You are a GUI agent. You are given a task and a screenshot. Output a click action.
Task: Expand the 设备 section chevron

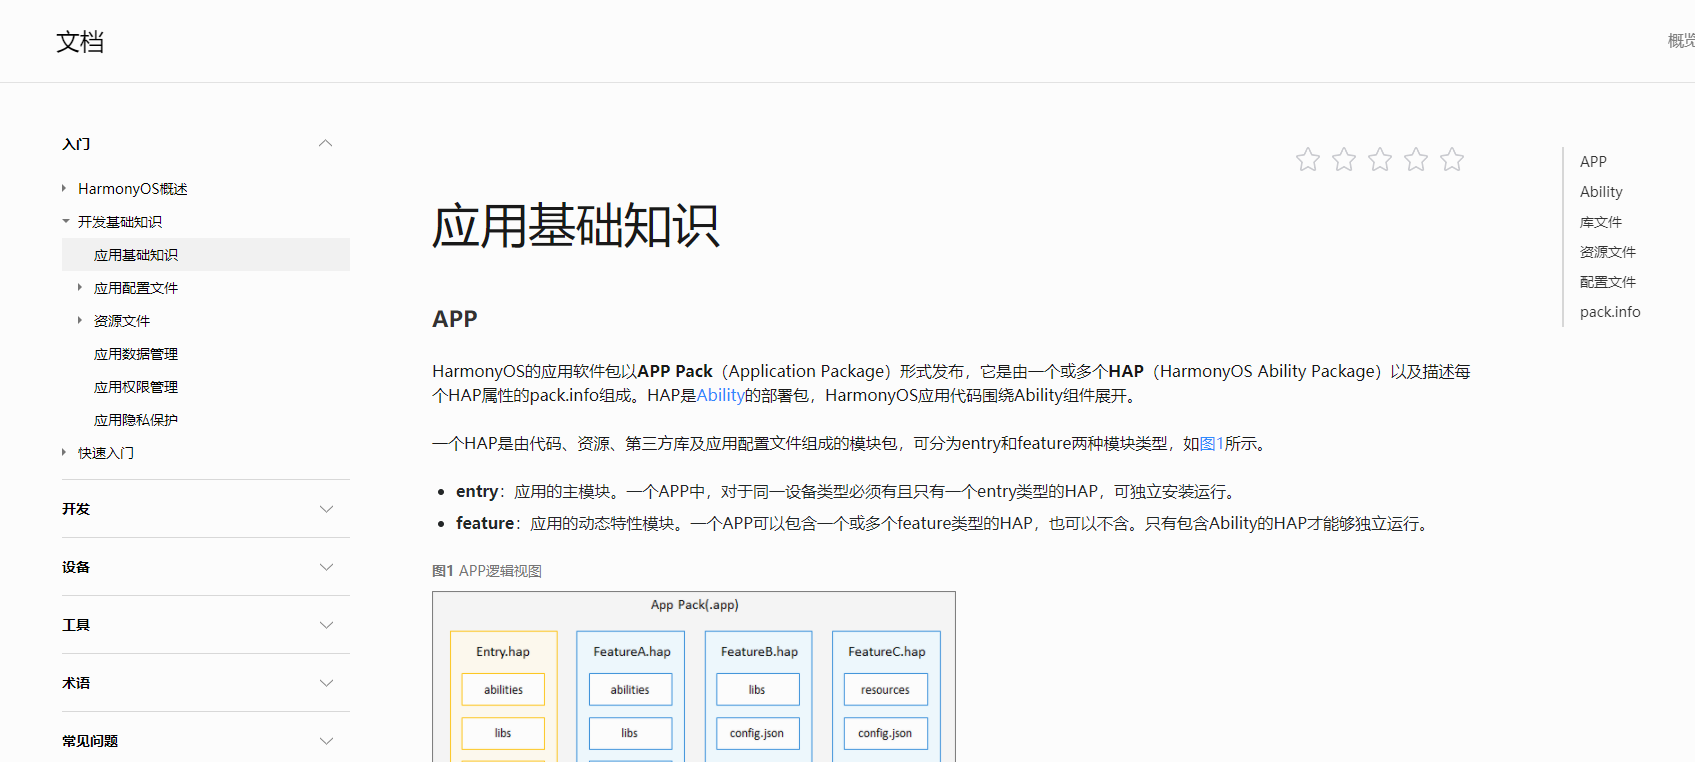tap(325, 567)
